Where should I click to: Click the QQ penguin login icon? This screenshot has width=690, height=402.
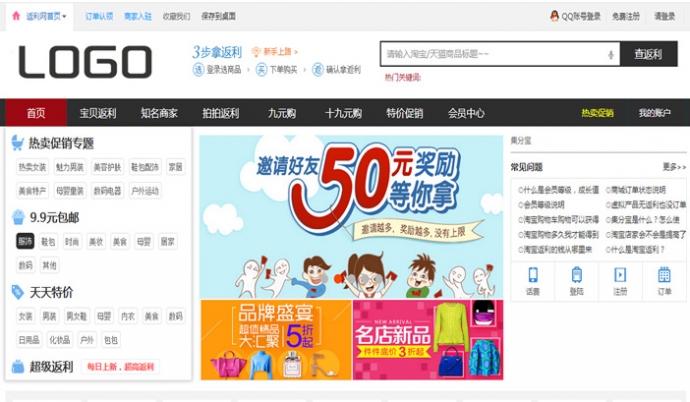click(x=554, y=16)
